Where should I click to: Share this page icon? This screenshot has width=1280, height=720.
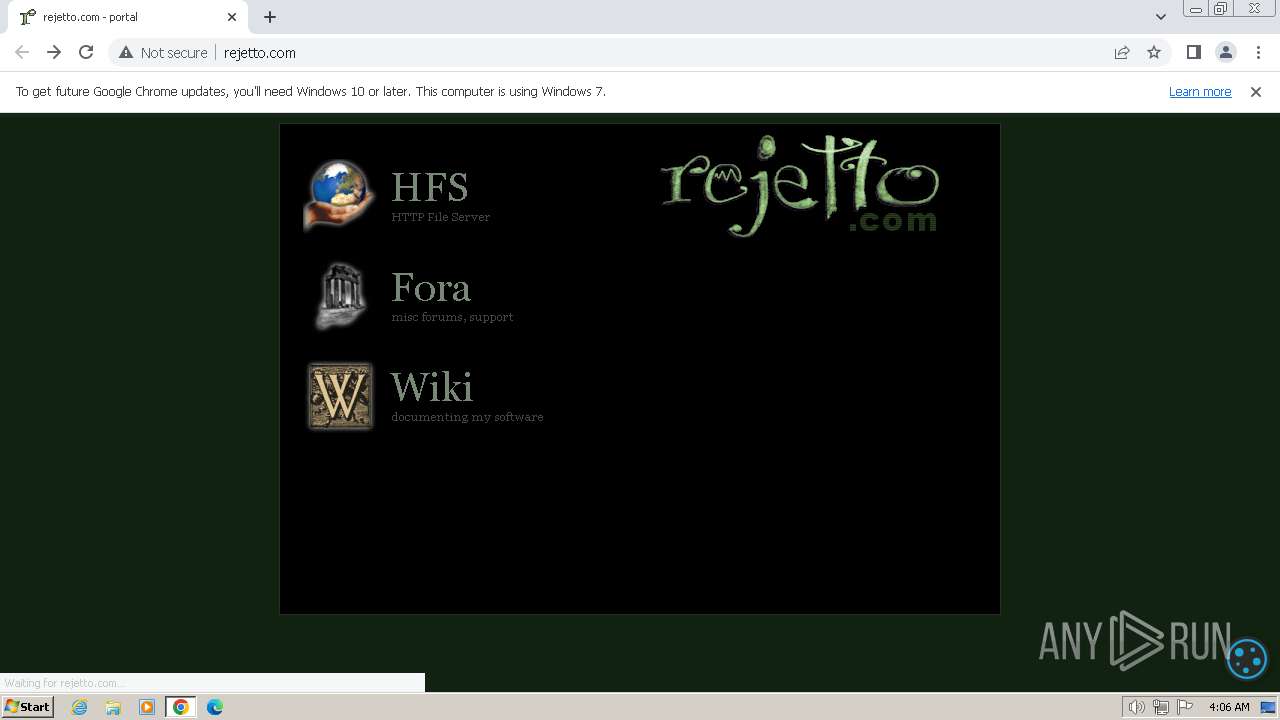pyautogui.click(x=1122, y=52)
